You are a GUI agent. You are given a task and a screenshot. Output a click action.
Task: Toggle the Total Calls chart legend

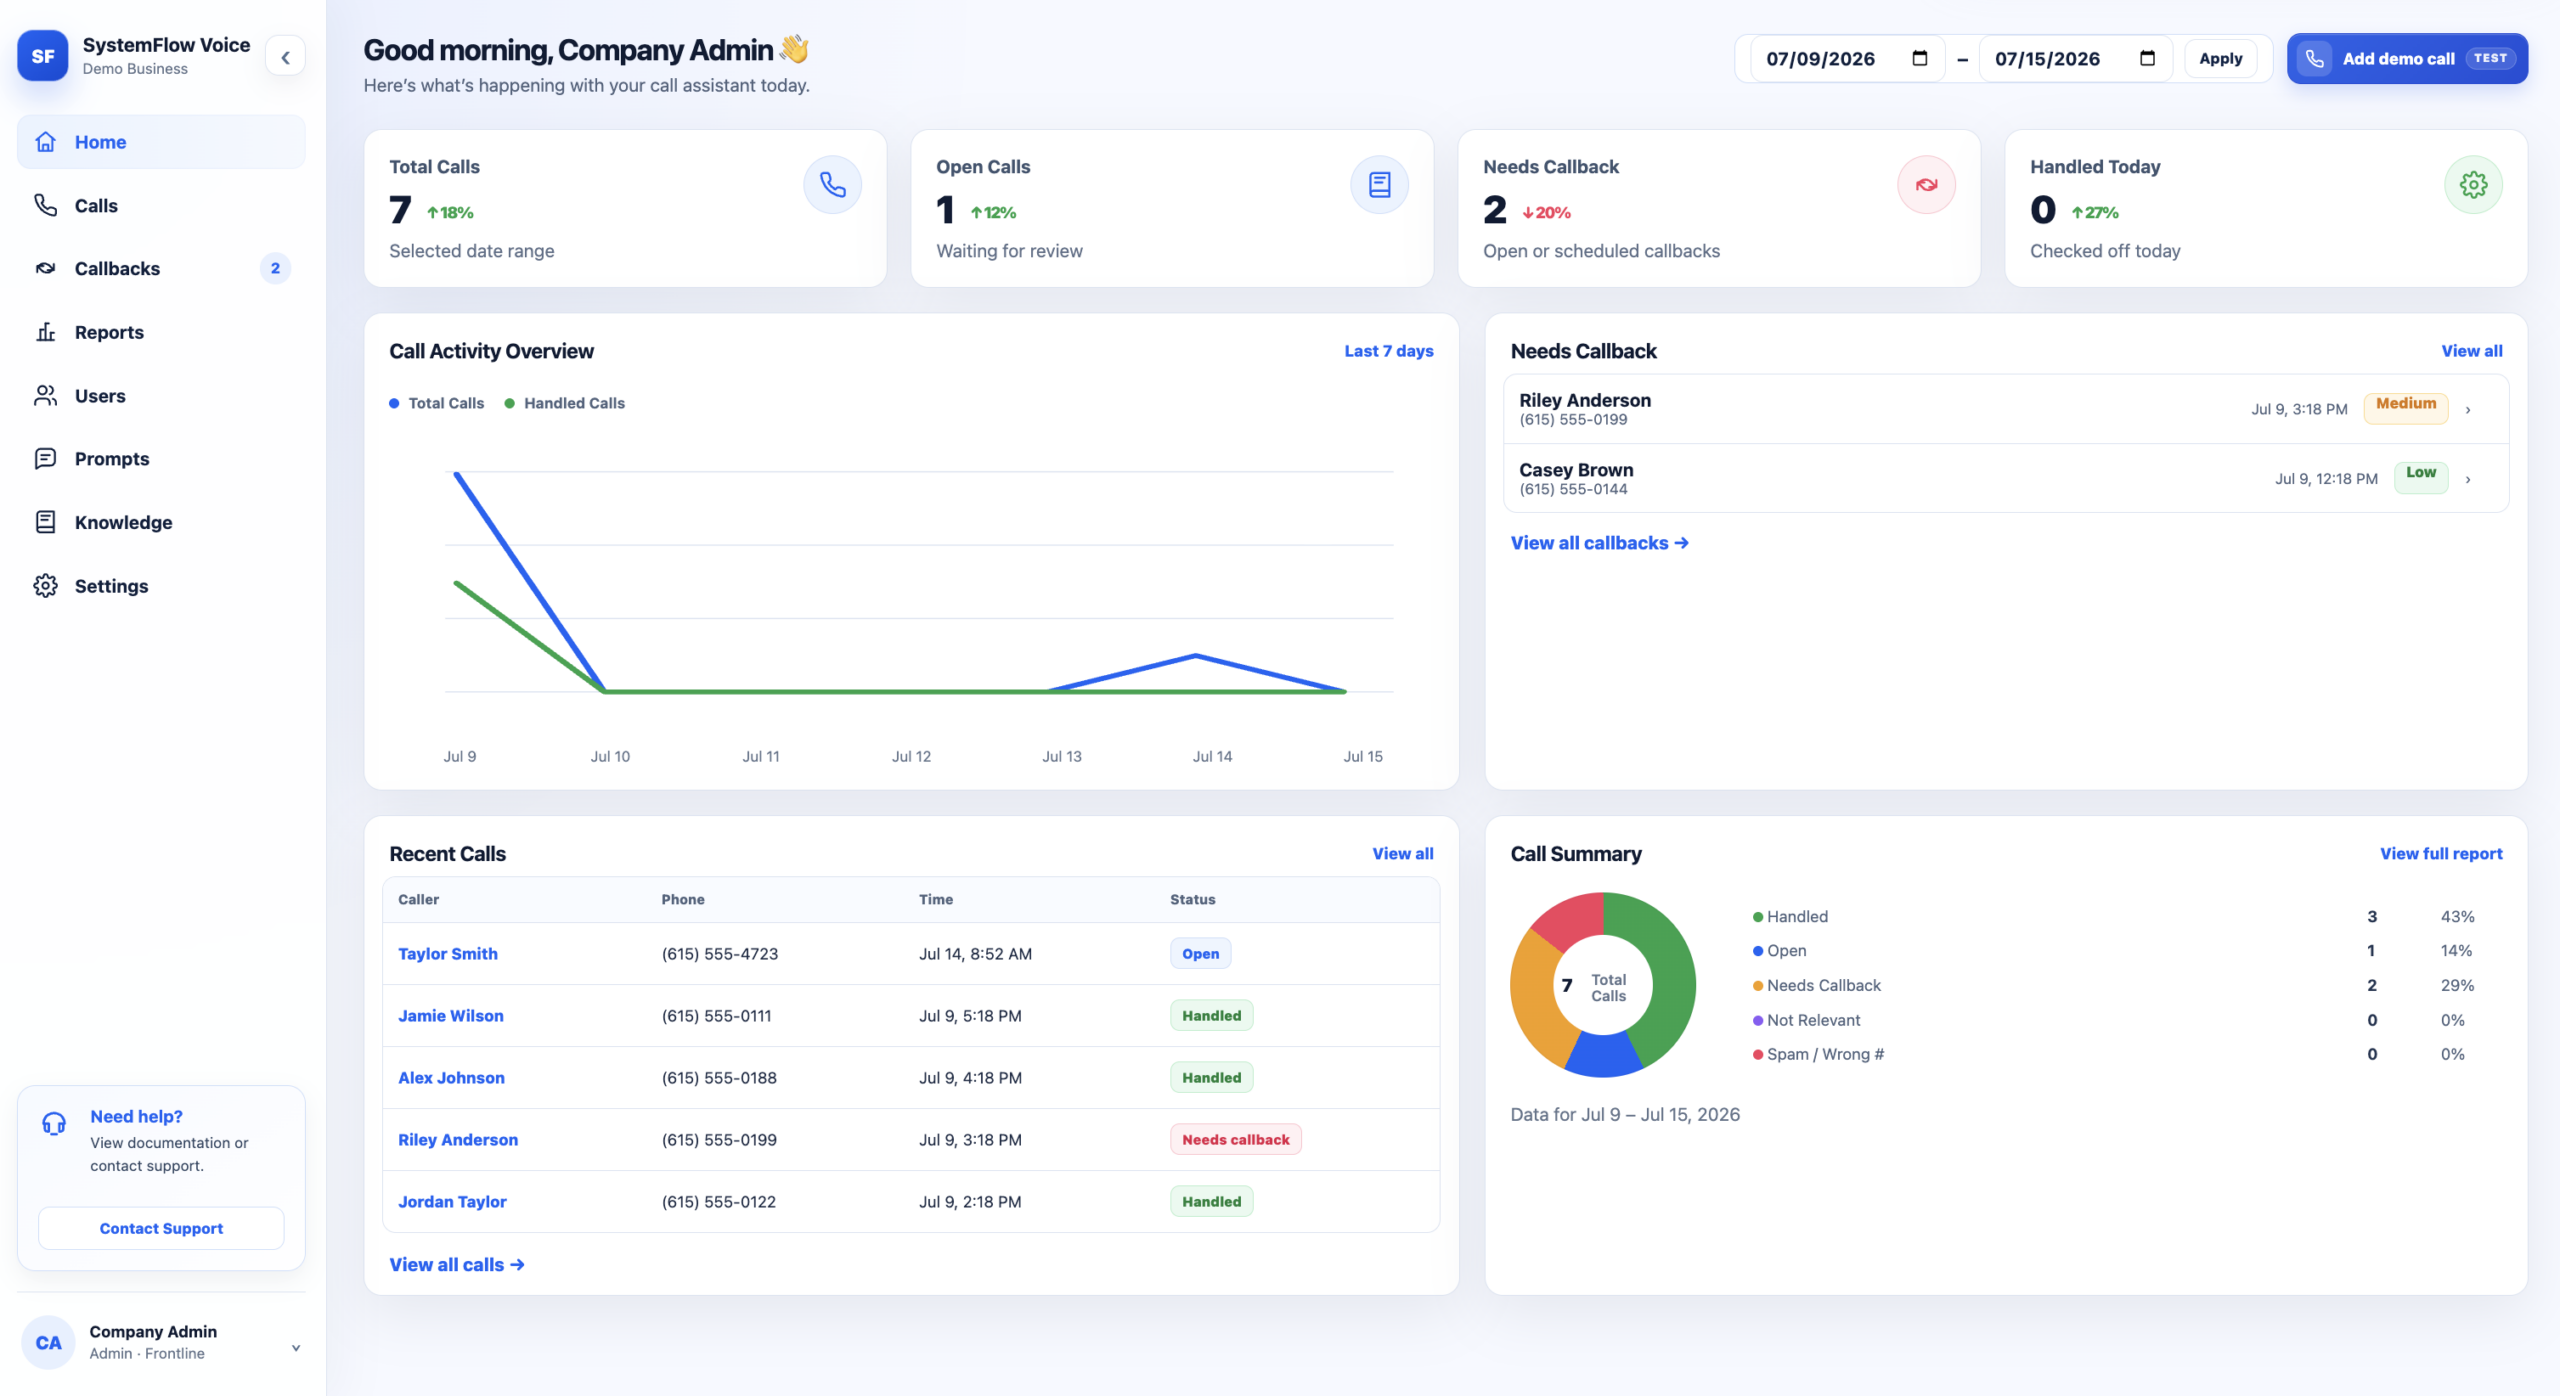pyautogui.click(x=437, y=403)
